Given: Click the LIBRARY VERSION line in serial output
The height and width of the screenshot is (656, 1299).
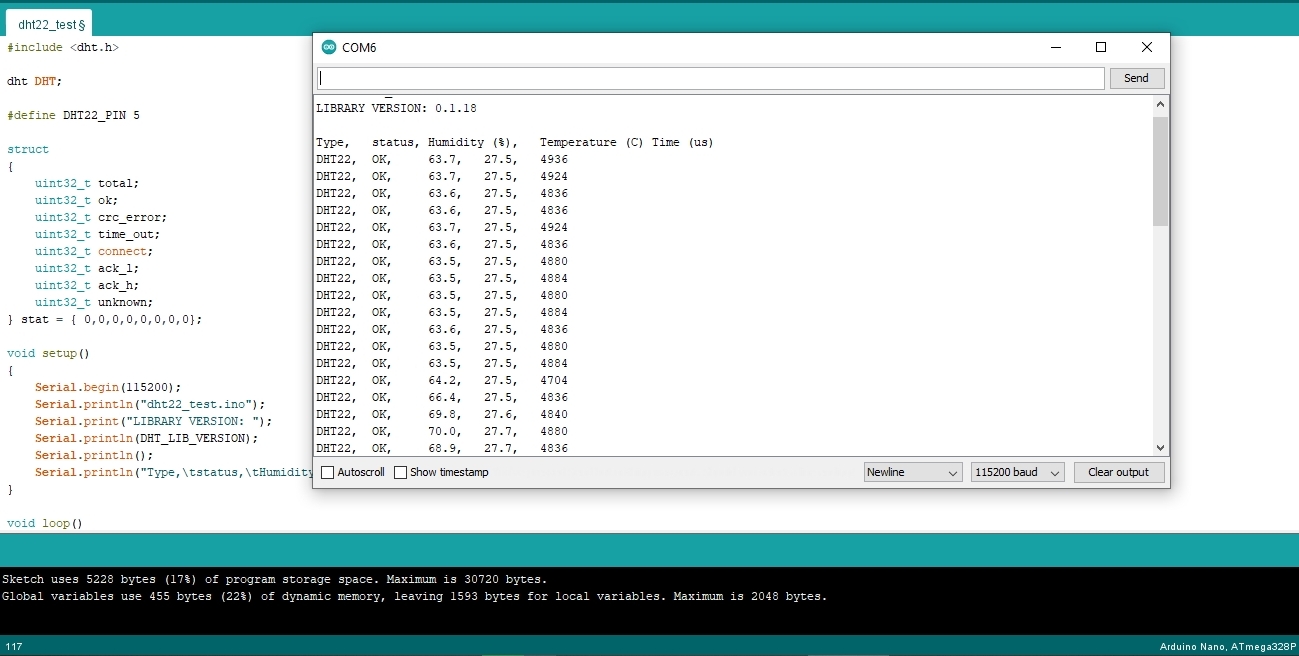Looking at the screenshot, I should [396, 108].
